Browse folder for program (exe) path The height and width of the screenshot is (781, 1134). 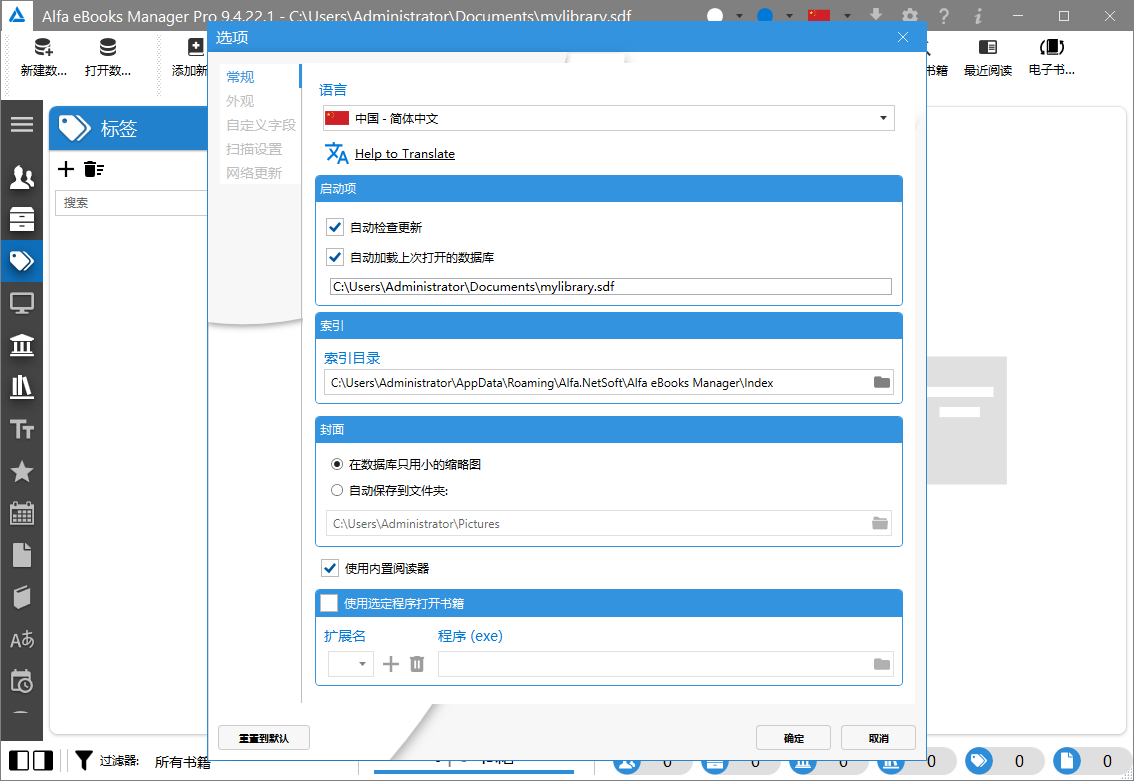(x=882, y=664)
